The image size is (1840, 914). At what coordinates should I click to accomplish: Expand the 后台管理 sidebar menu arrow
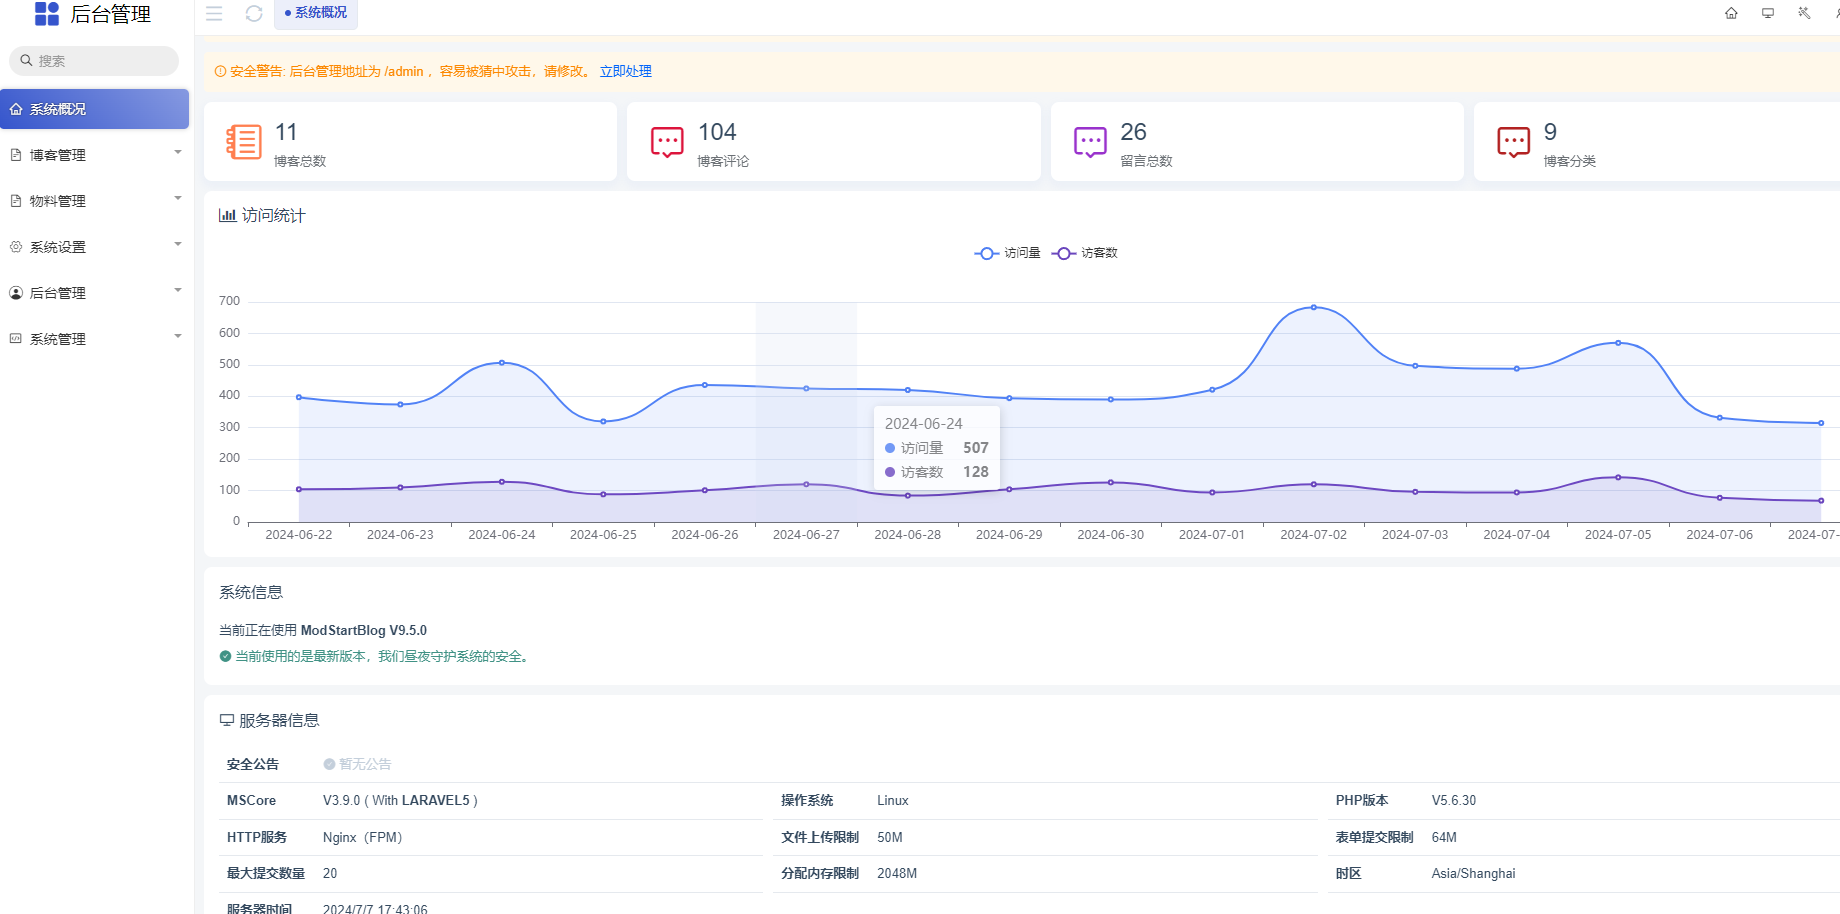click(x=178, y=291)
